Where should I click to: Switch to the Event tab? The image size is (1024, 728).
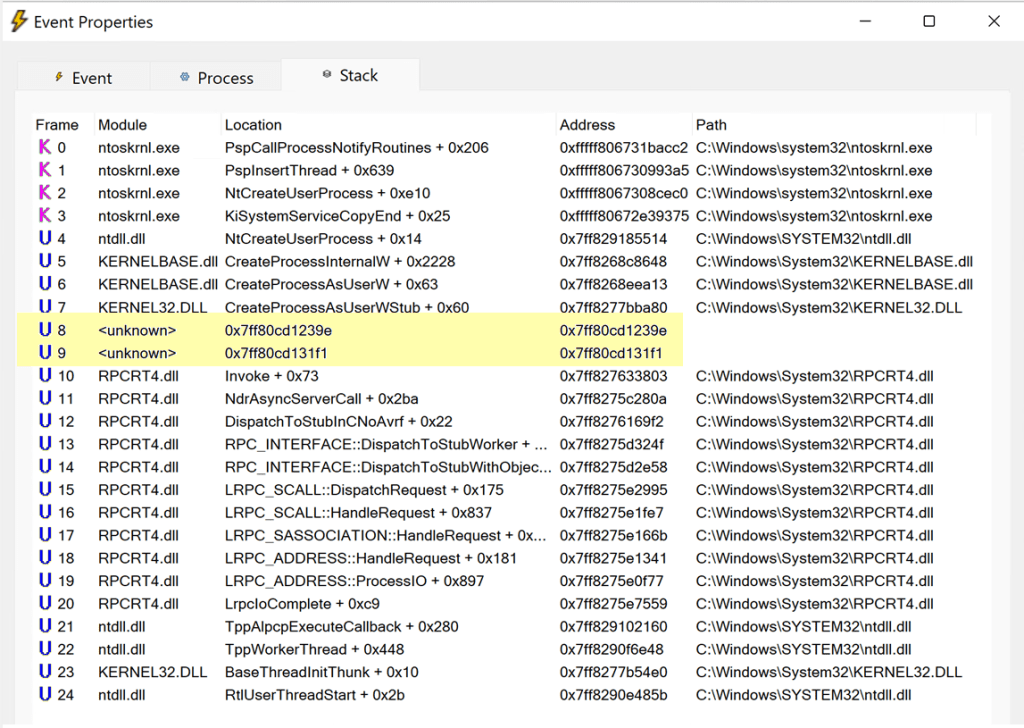(83, 78)
